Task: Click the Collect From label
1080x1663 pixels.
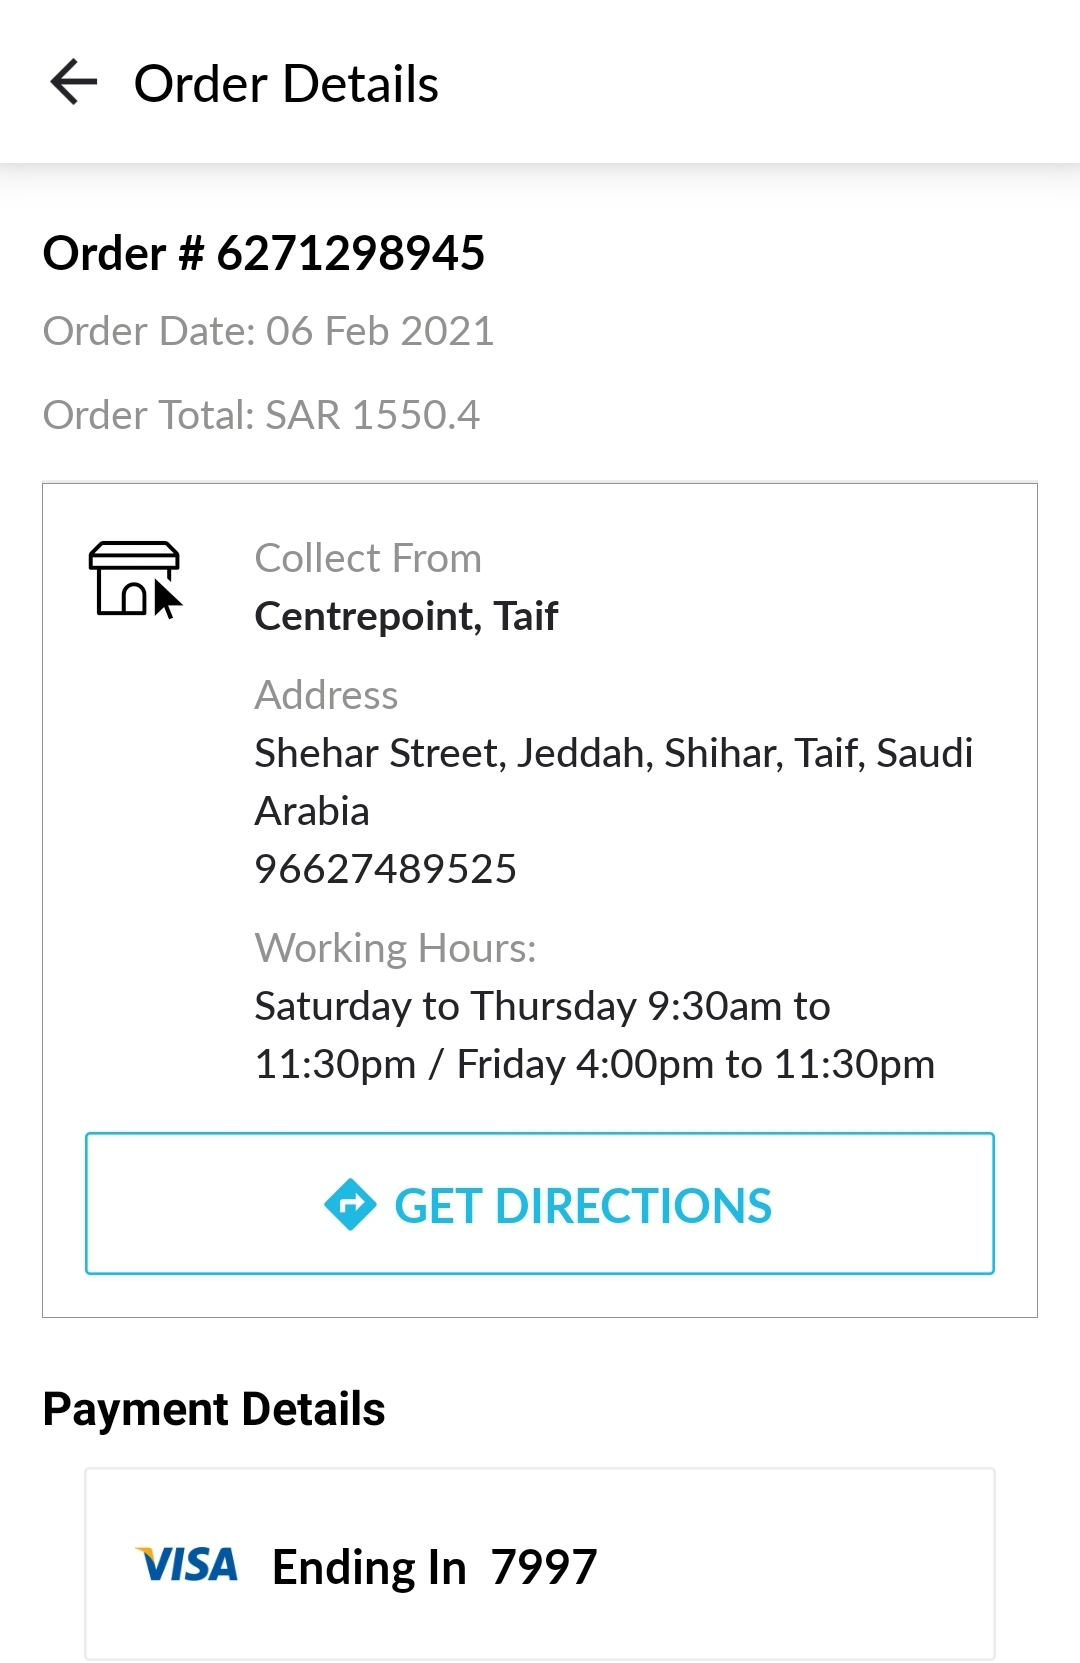Action: 368,558
